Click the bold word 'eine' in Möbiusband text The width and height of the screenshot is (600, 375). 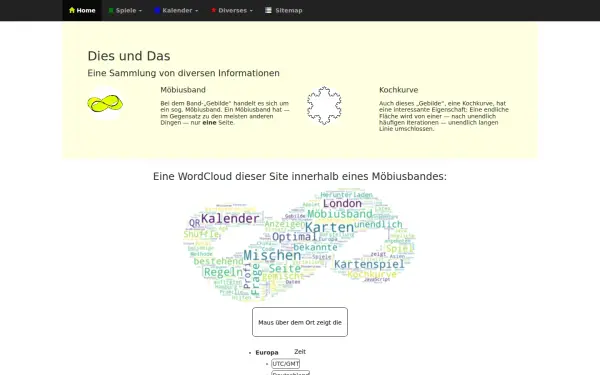[x=209, y=123]
